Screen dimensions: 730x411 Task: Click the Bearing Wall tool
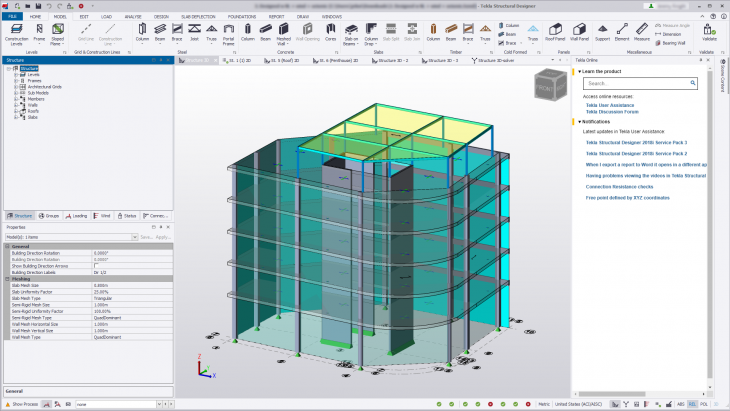670,43
